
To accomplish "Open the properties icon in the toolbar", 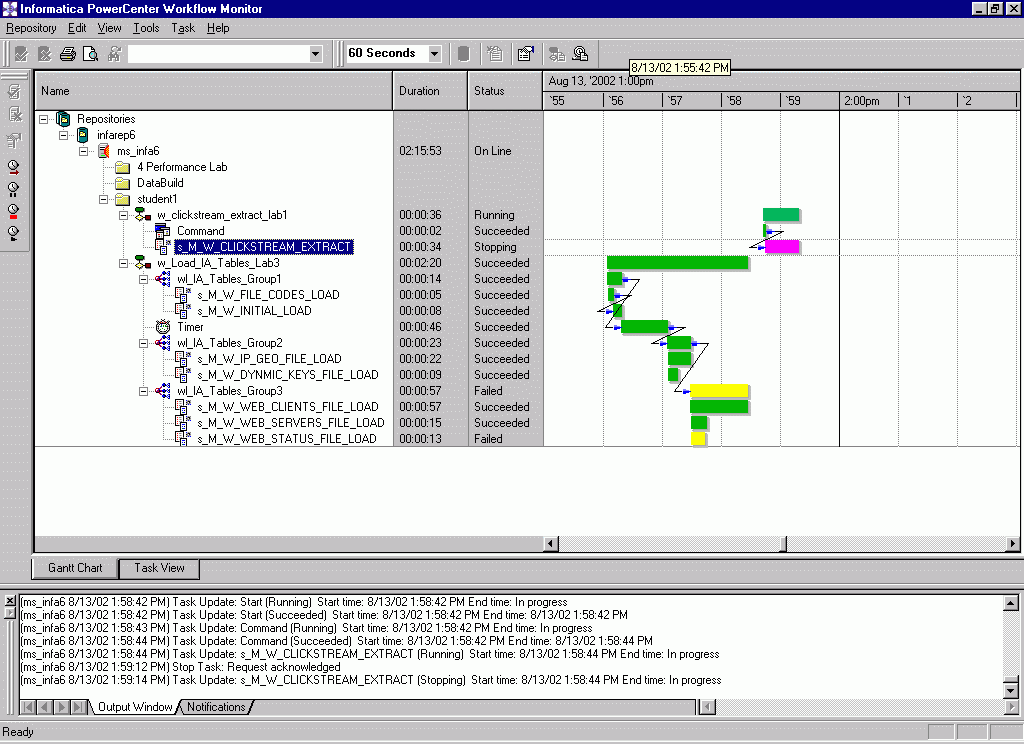I will pos(526,54).
